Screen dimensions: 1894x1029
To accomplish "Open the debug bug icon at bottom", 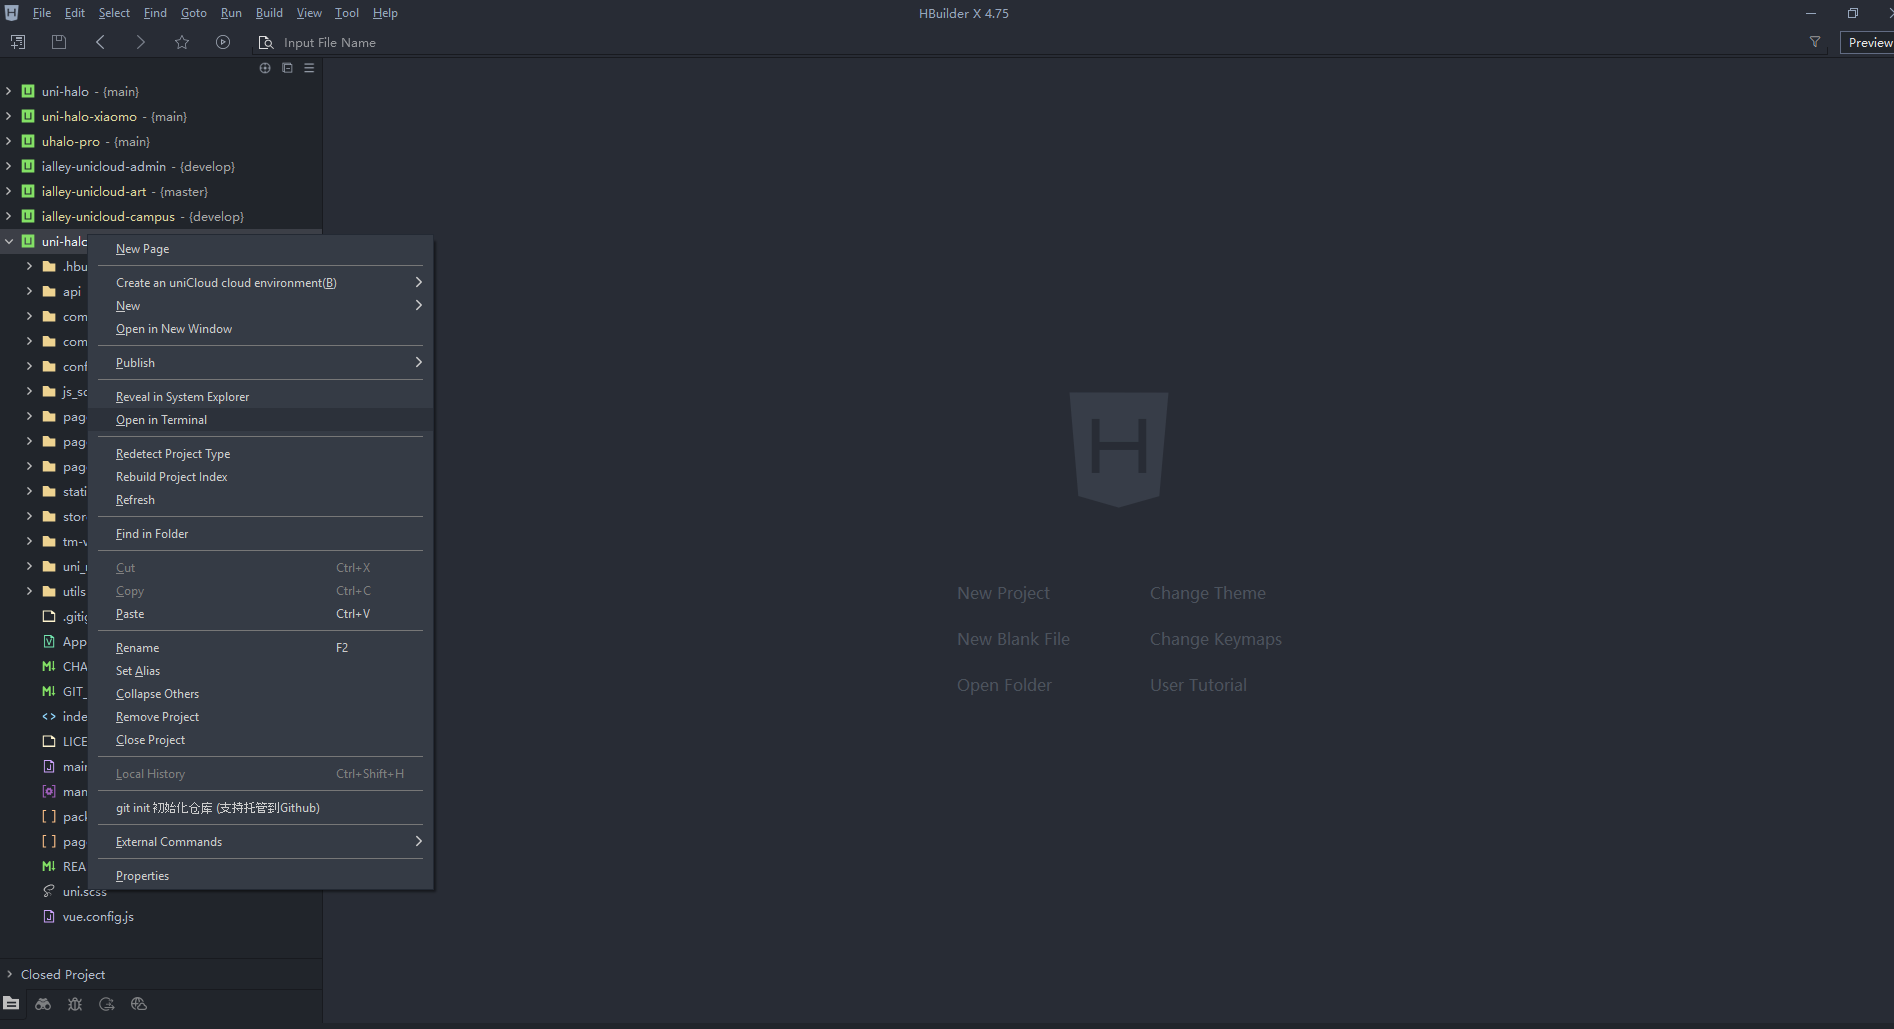I will point(75,1003).
